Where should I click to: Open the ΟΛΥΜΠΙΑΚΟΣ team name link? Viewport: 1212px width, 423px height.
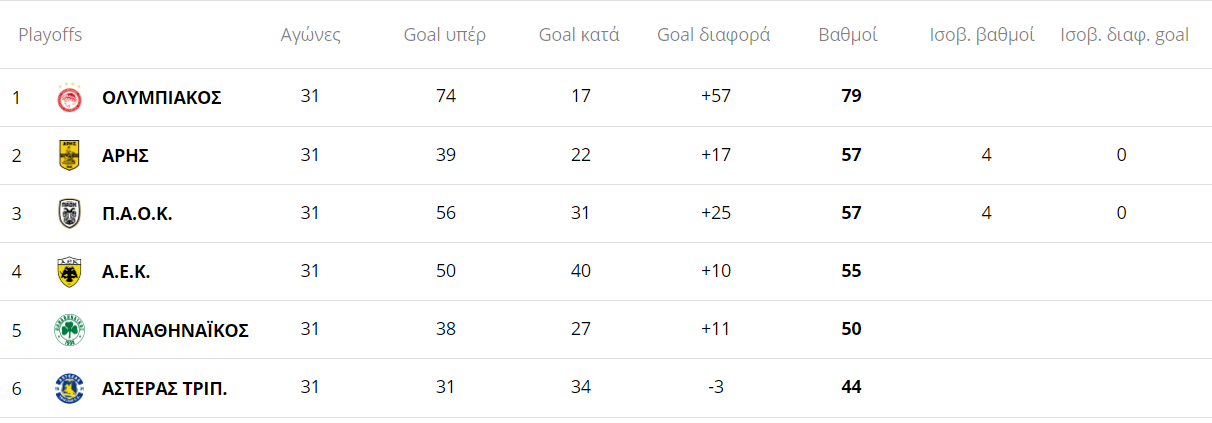coord(162,97)
